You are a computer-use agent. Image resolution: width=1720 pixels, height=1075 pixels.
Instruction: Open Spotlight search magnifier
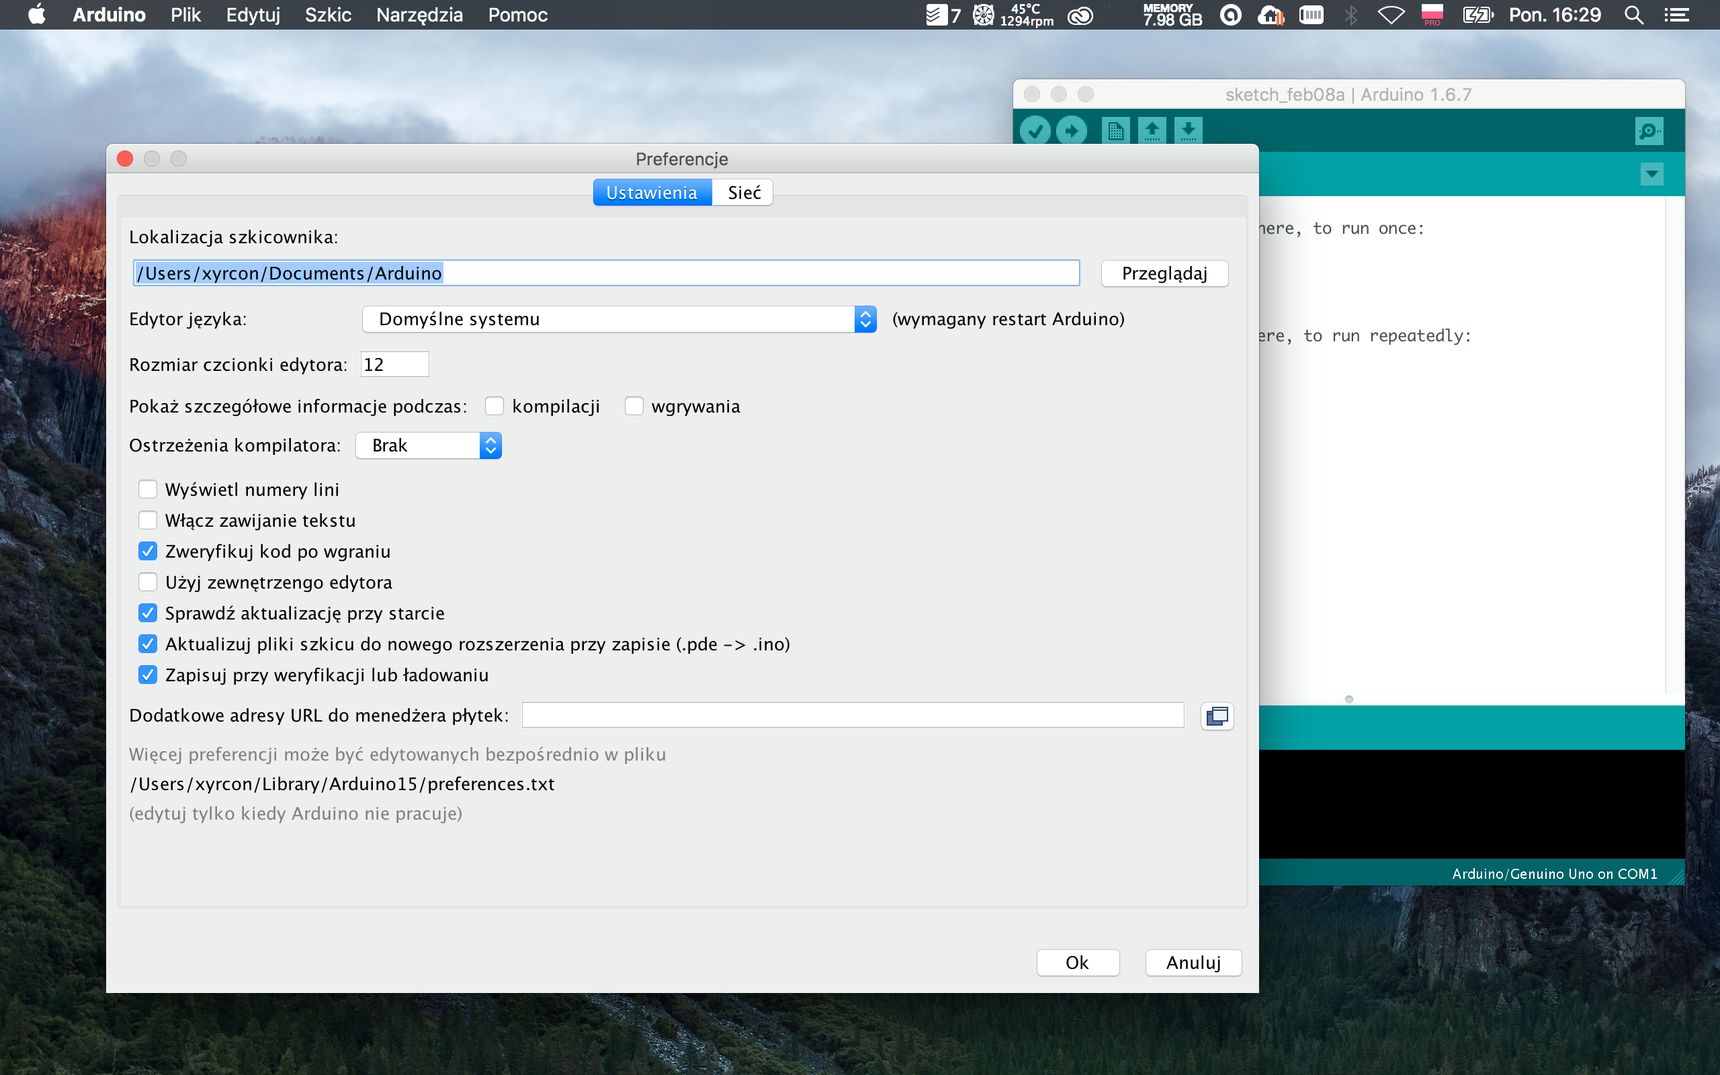coord(1634,15)
